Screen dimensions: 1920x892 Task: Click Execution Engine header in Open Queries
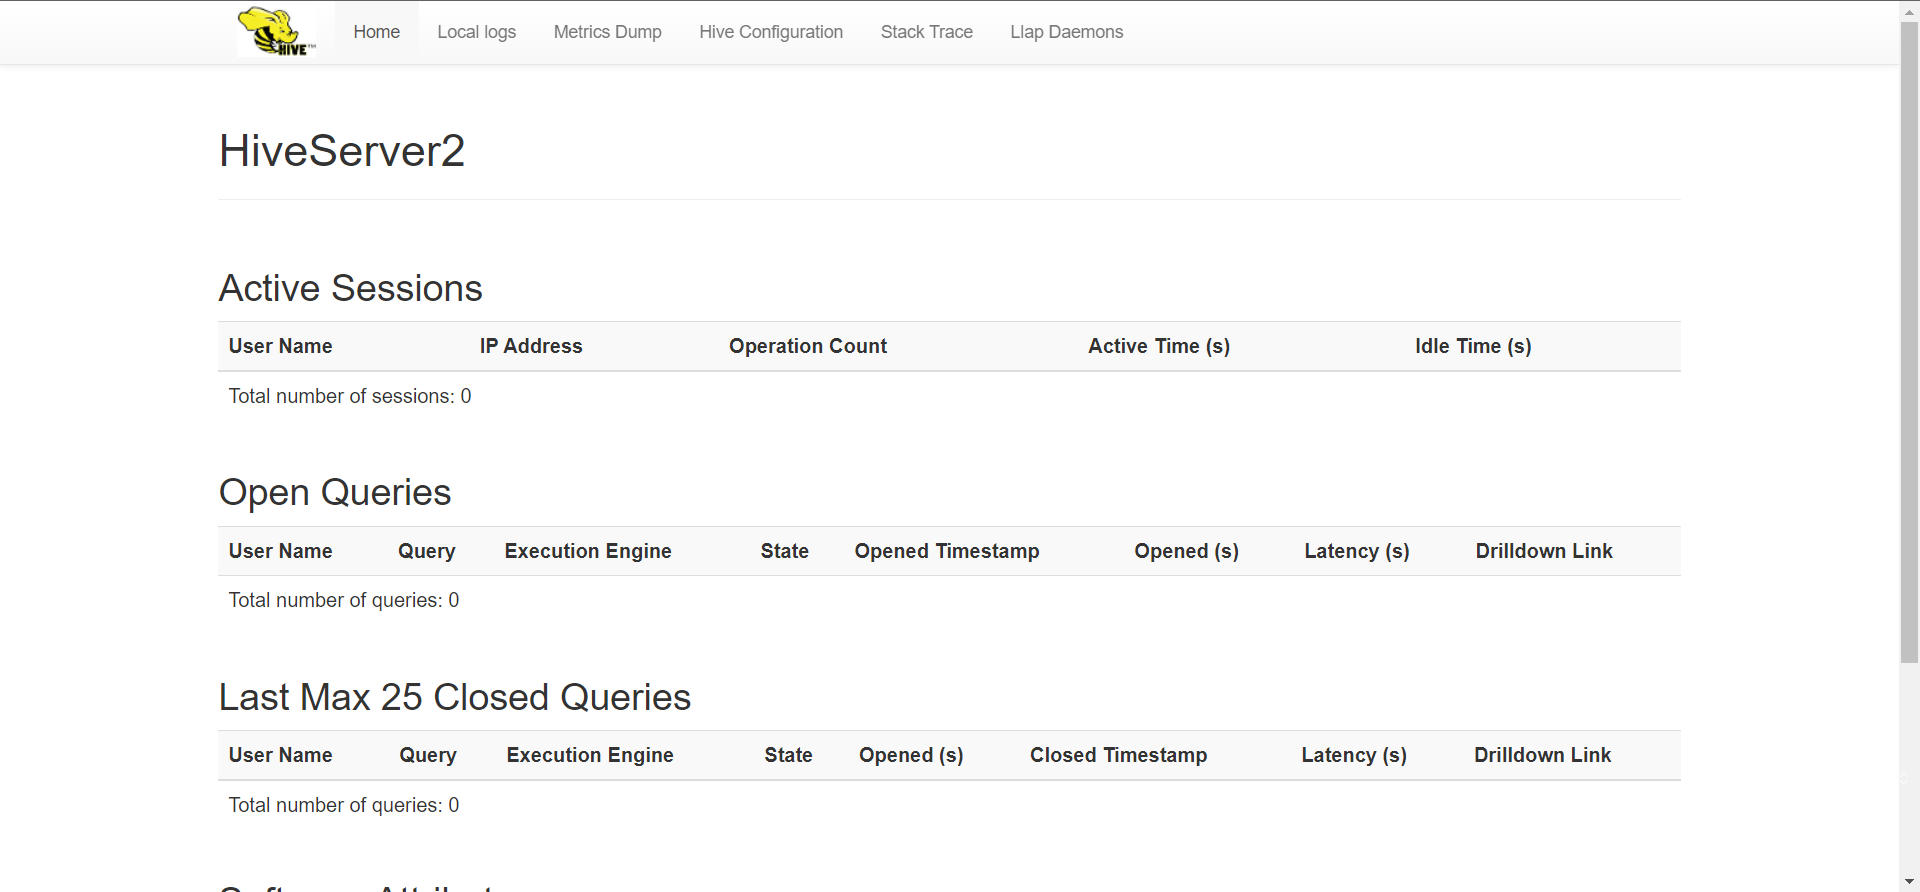tap(588, 551)
